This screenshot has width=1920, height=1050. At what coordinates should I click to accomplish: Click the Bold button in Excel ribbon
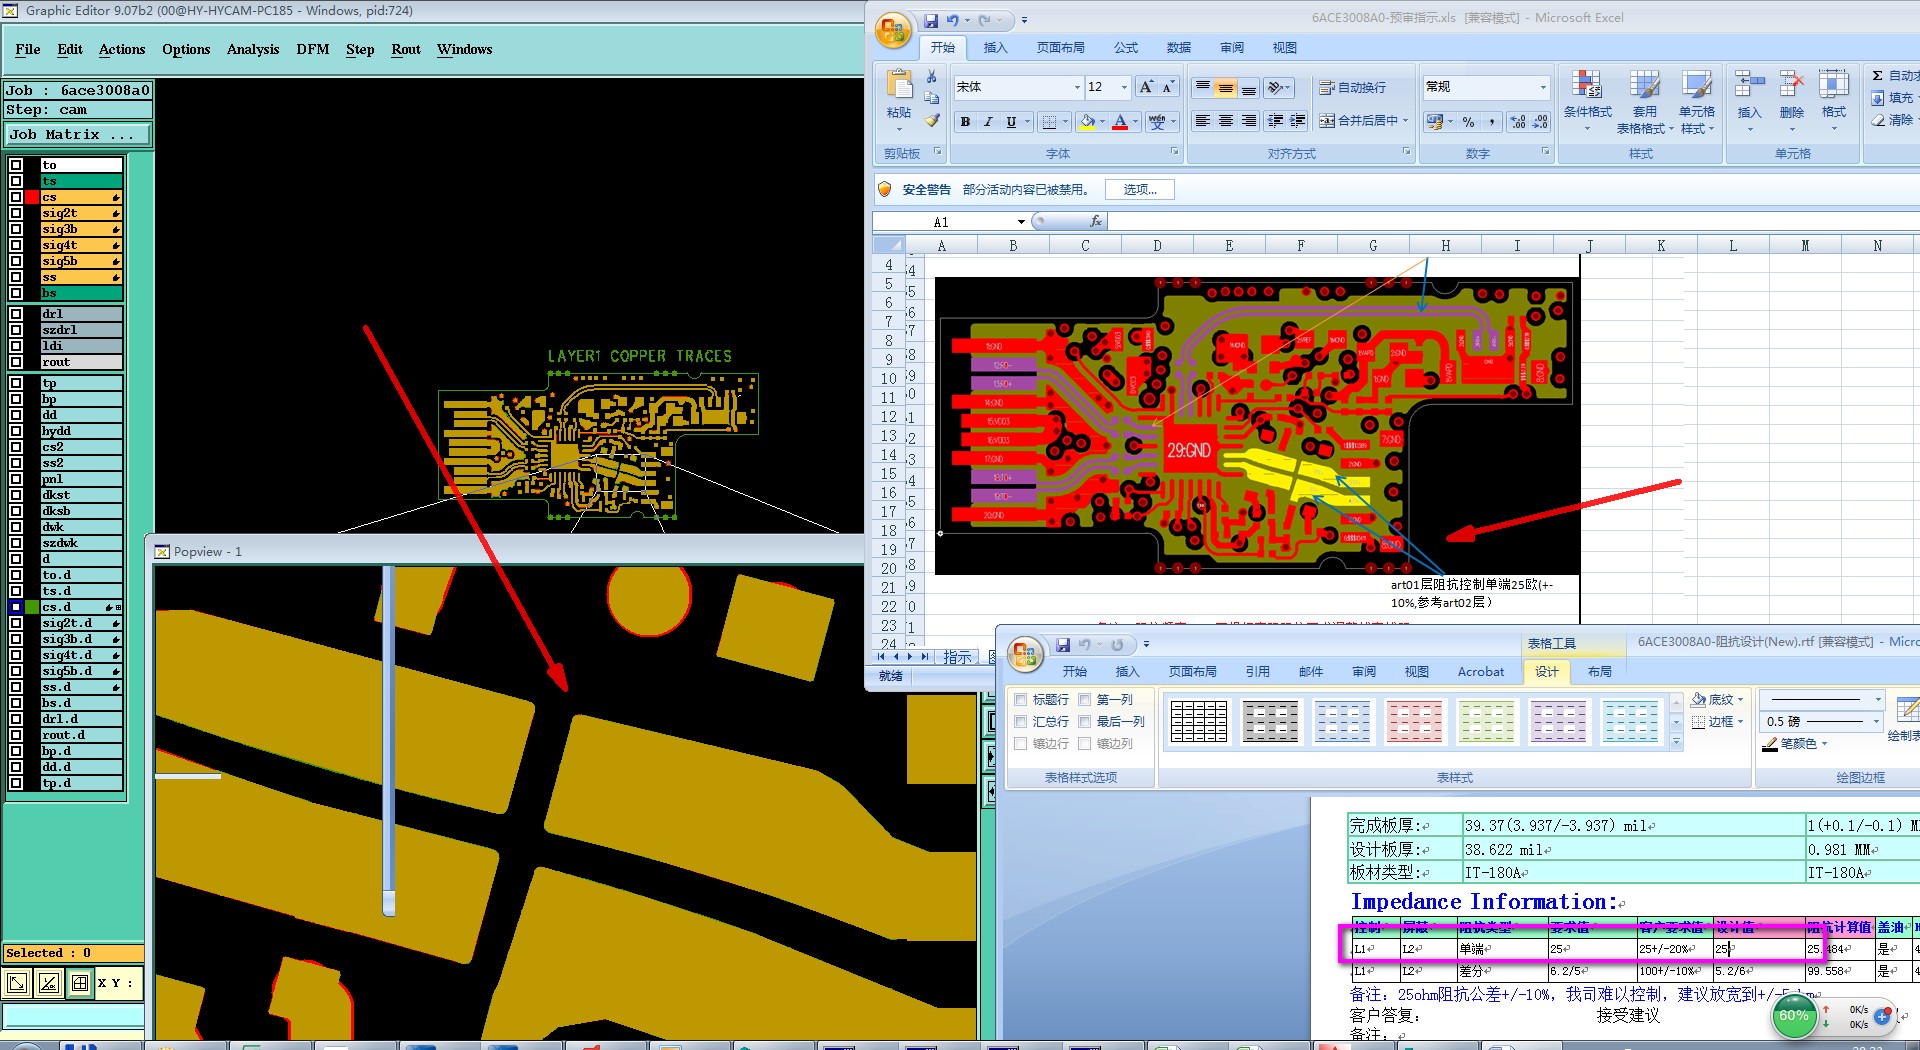click(x=965, y=122)
